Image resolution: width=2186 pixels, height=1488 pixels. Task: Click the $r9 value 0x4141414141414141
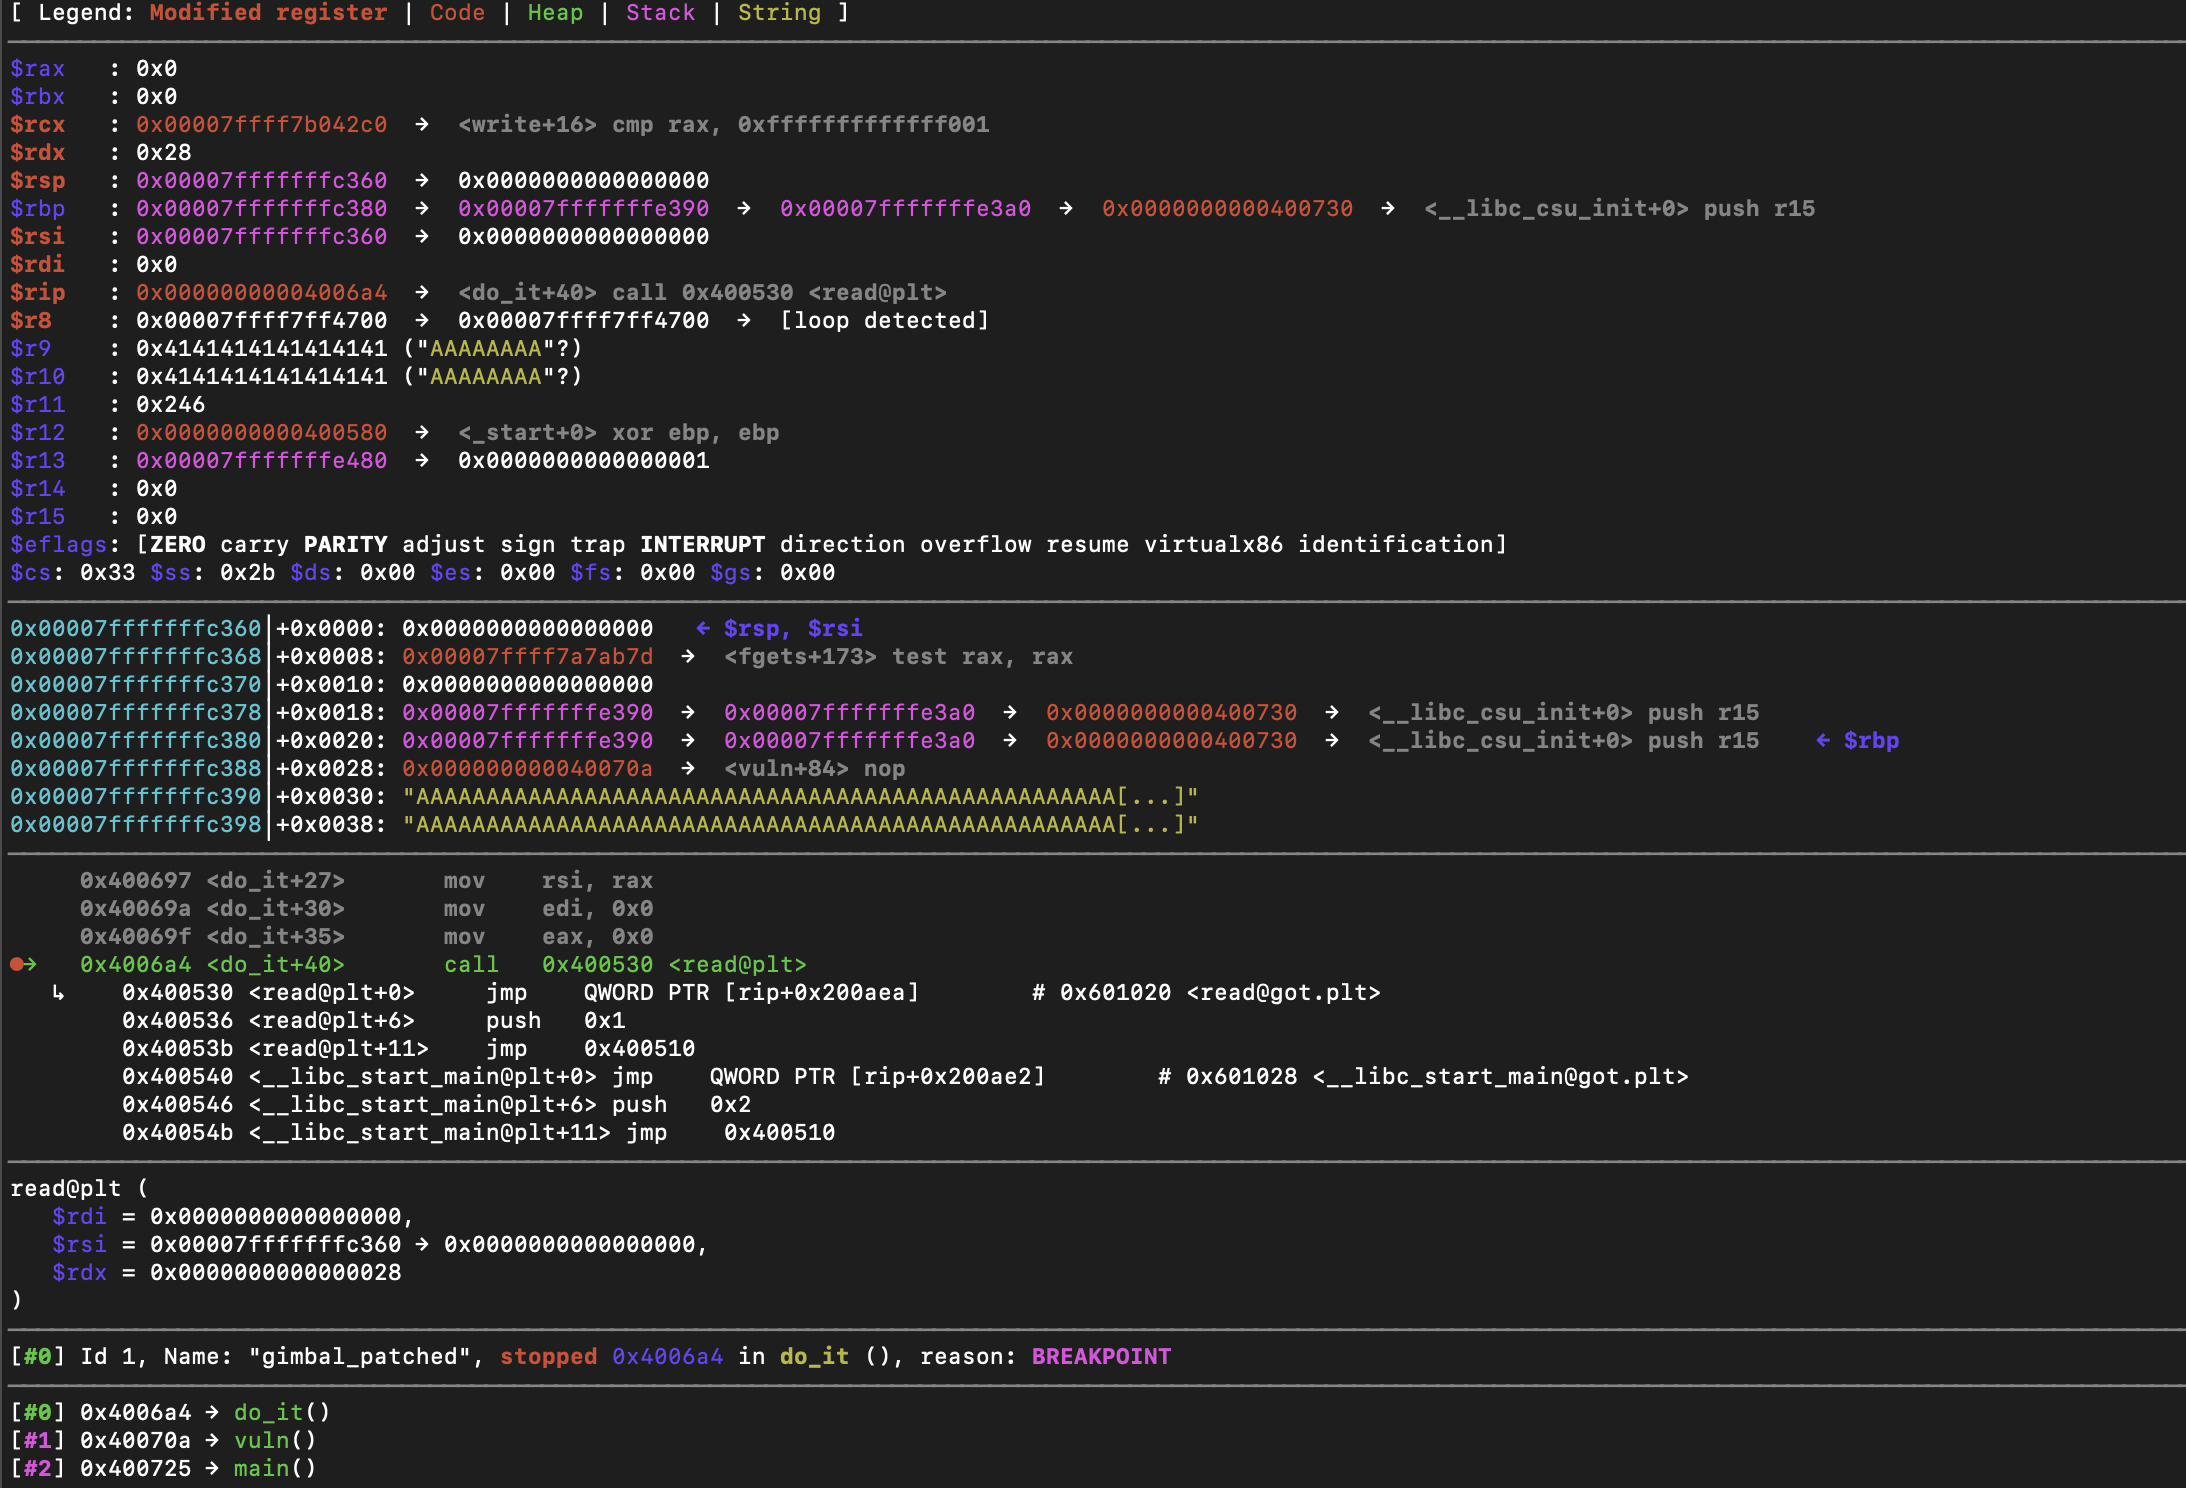(x=261, y=349)
